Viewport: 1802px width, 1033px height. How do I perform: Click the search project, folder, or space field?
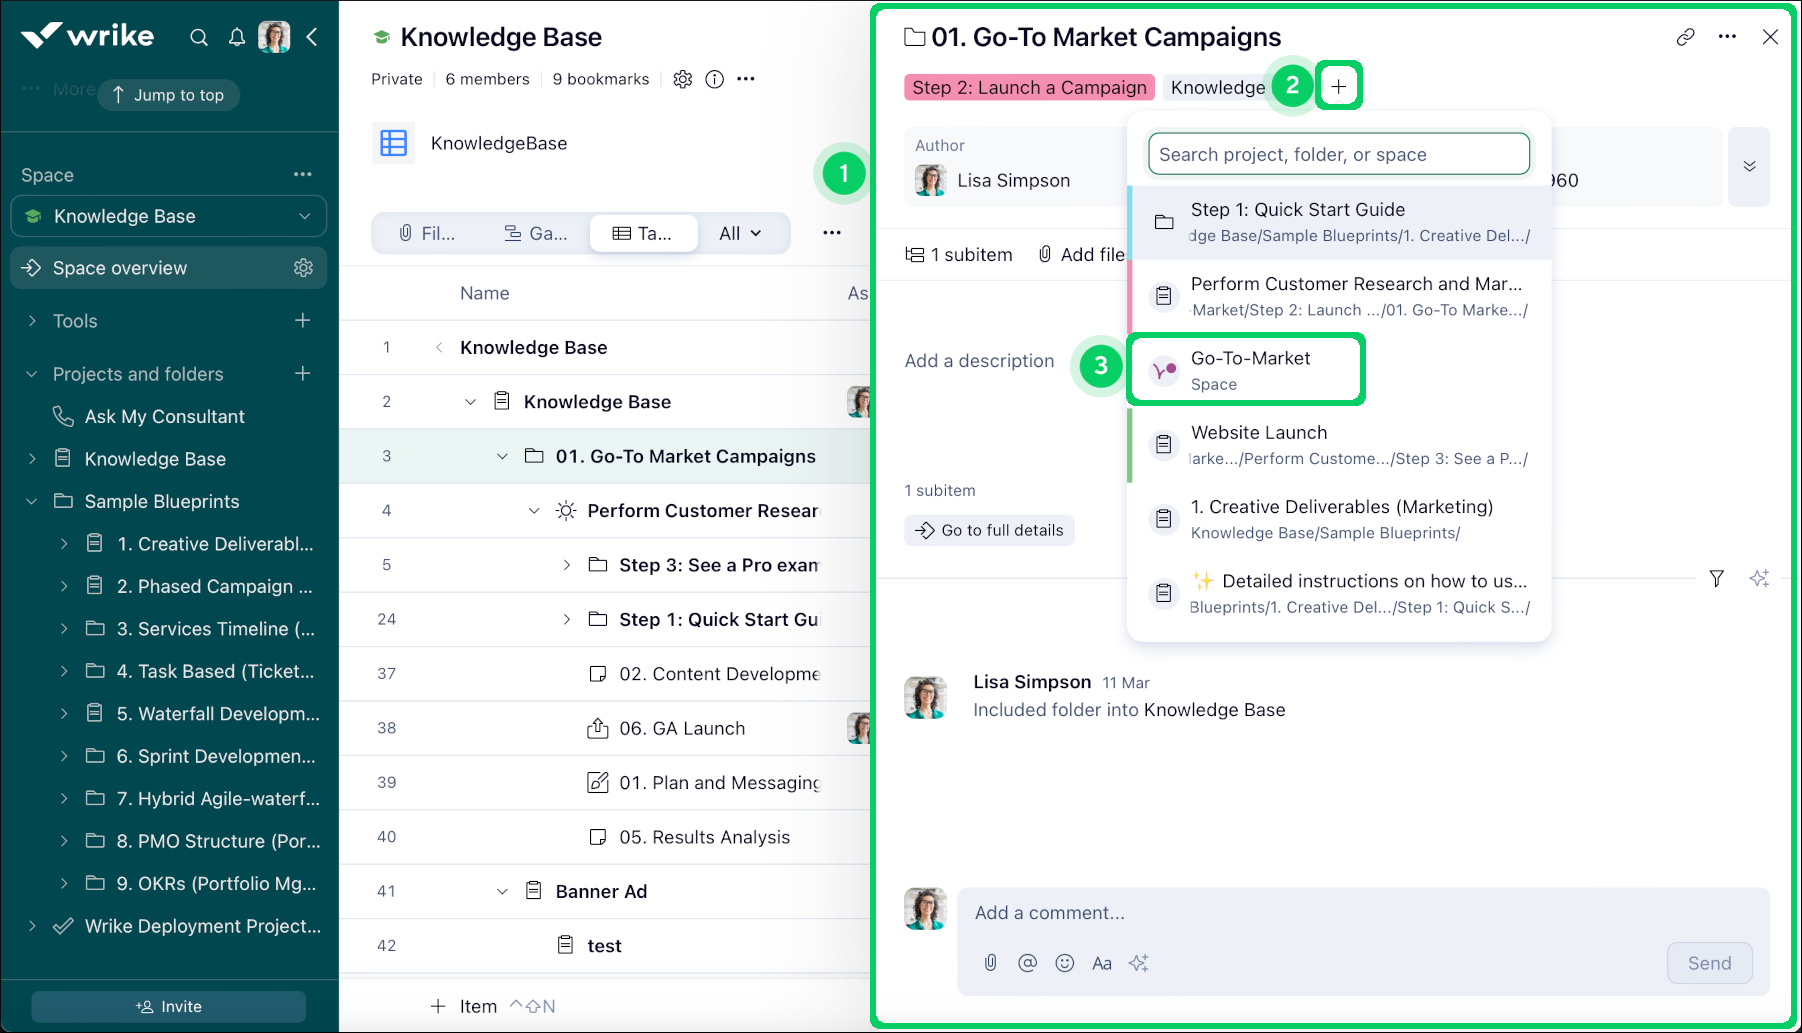(1338, 153)
